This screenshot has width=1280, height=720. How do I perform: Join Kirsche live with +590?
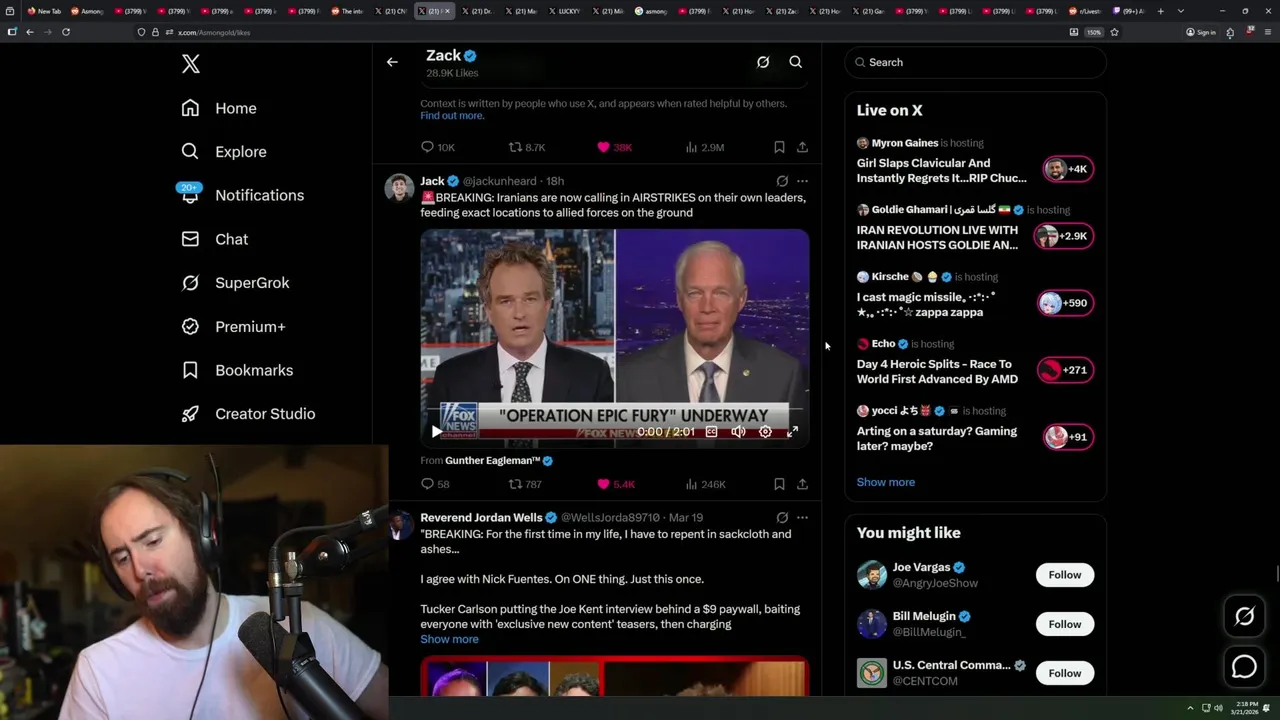[1066, 303]
